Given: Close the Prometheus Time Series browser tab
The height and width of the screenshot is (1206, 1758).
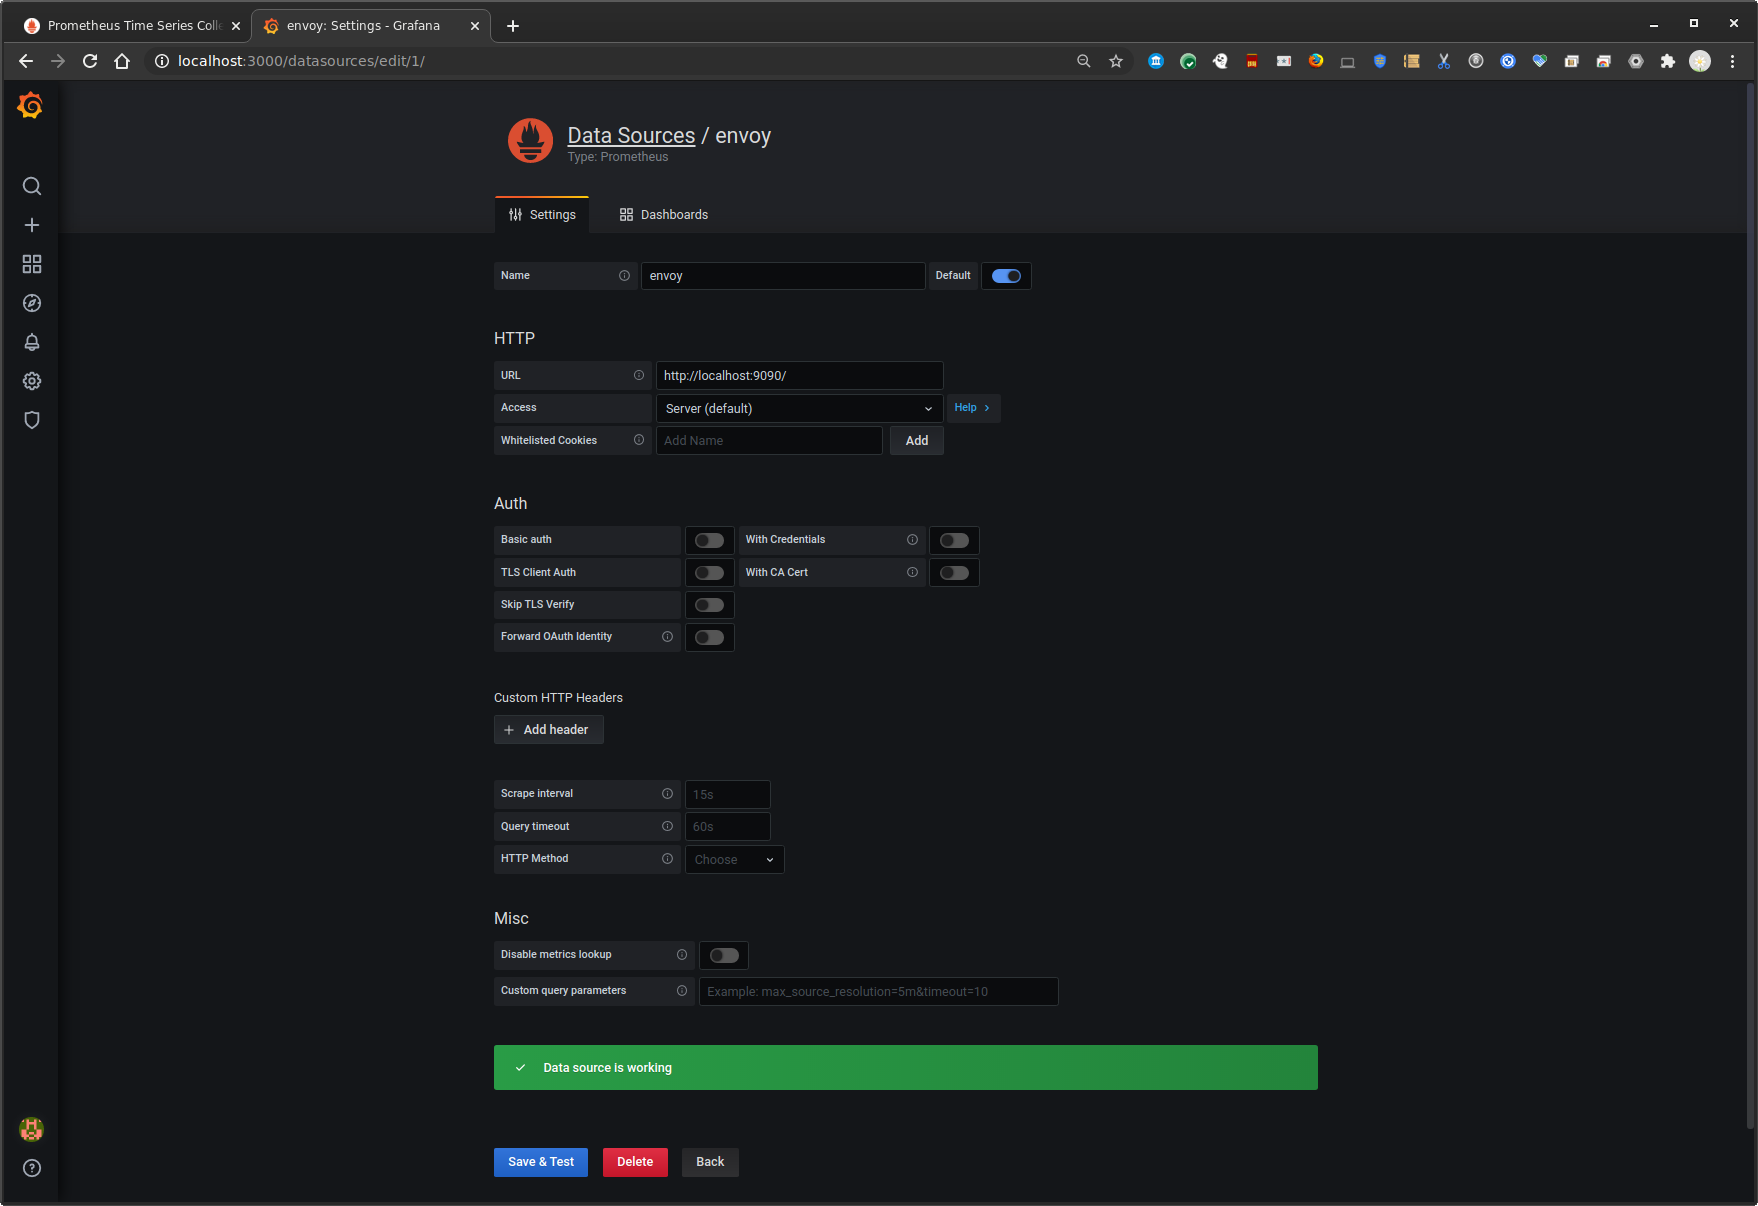Looking at the screenshot, I should coord(236,26).
